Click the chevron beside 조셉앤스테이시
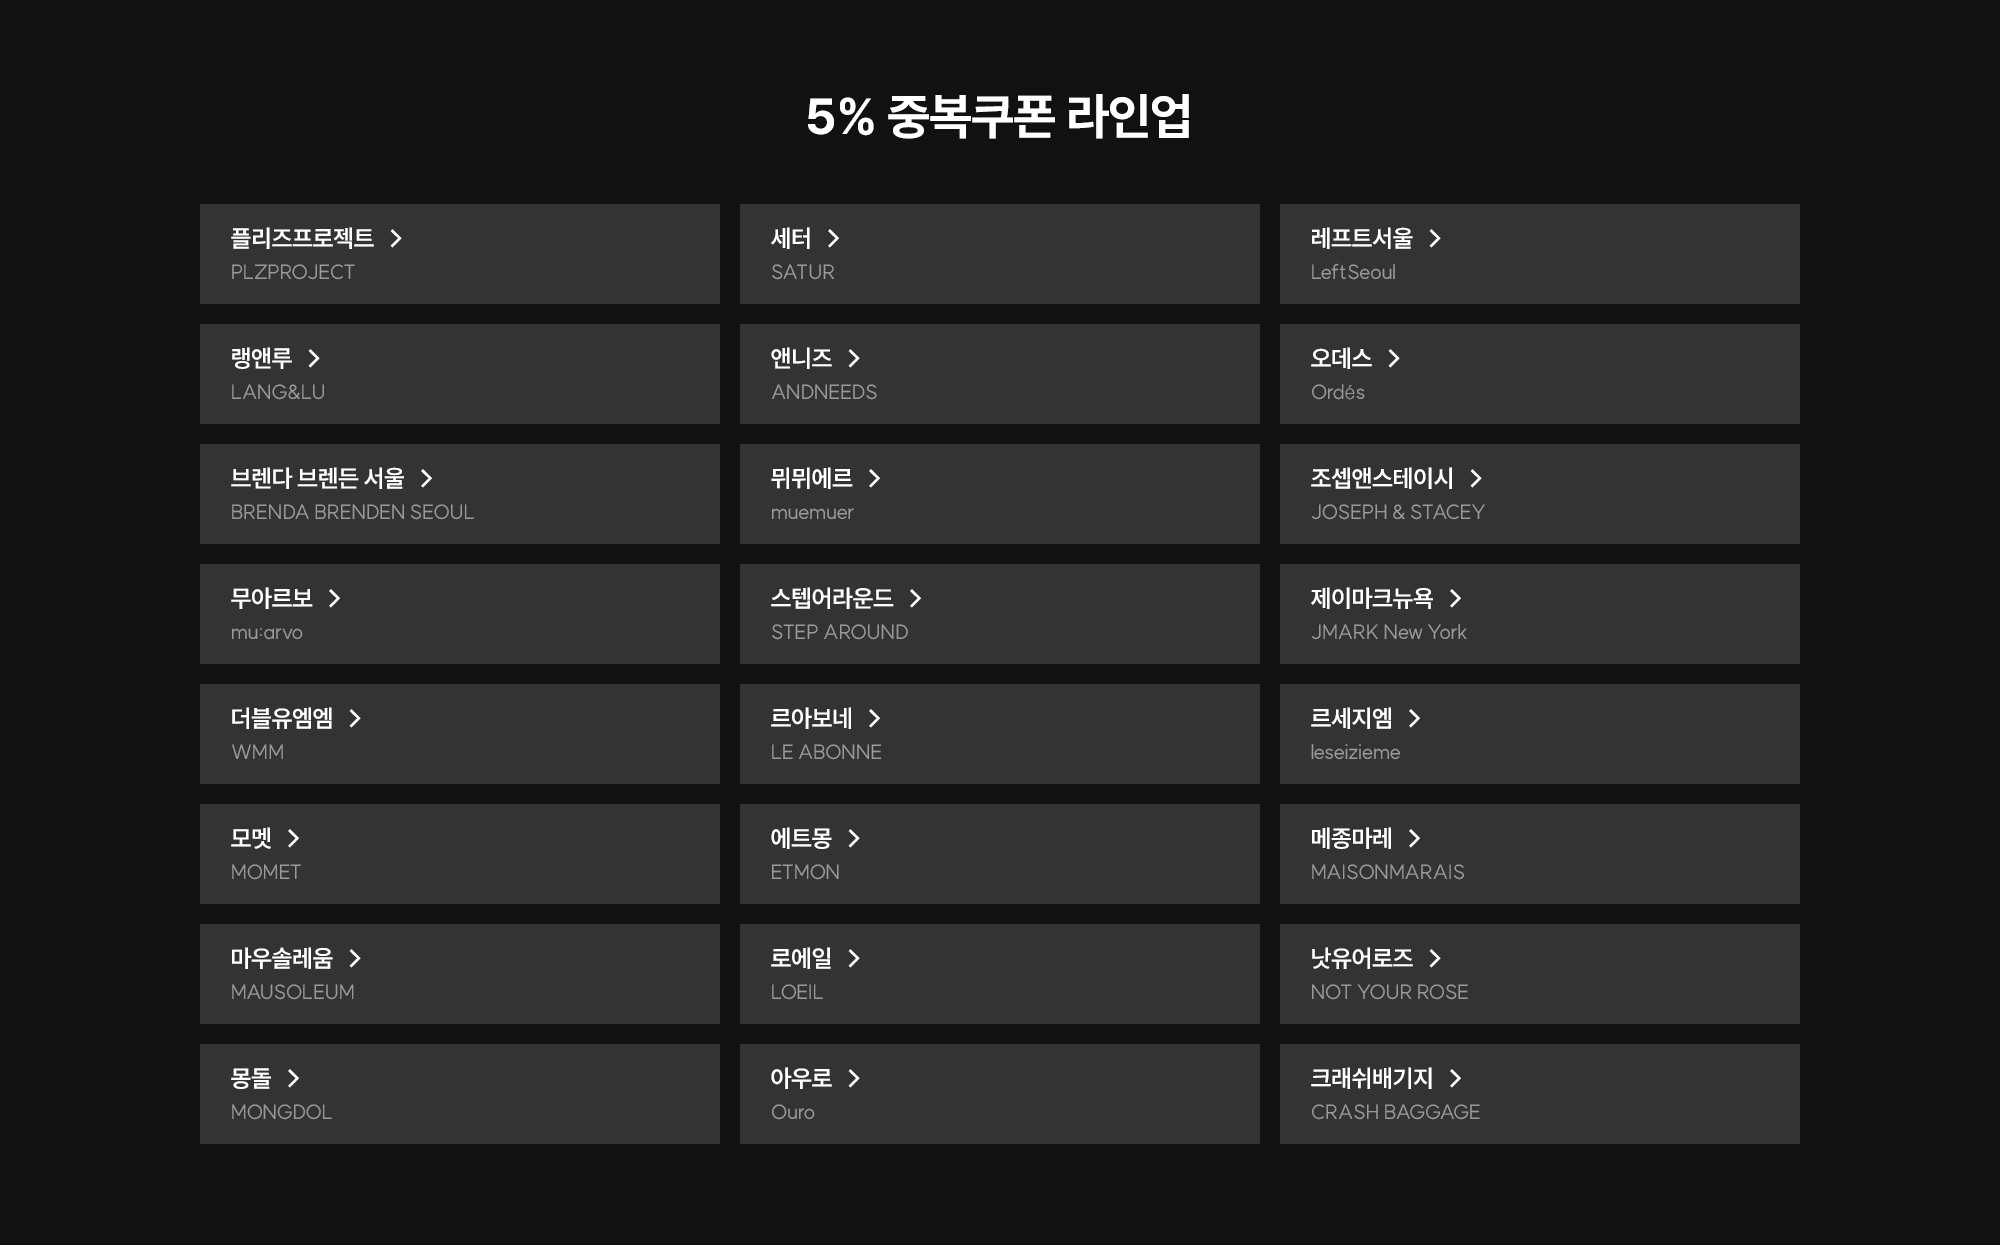 tap(1476, 478)
